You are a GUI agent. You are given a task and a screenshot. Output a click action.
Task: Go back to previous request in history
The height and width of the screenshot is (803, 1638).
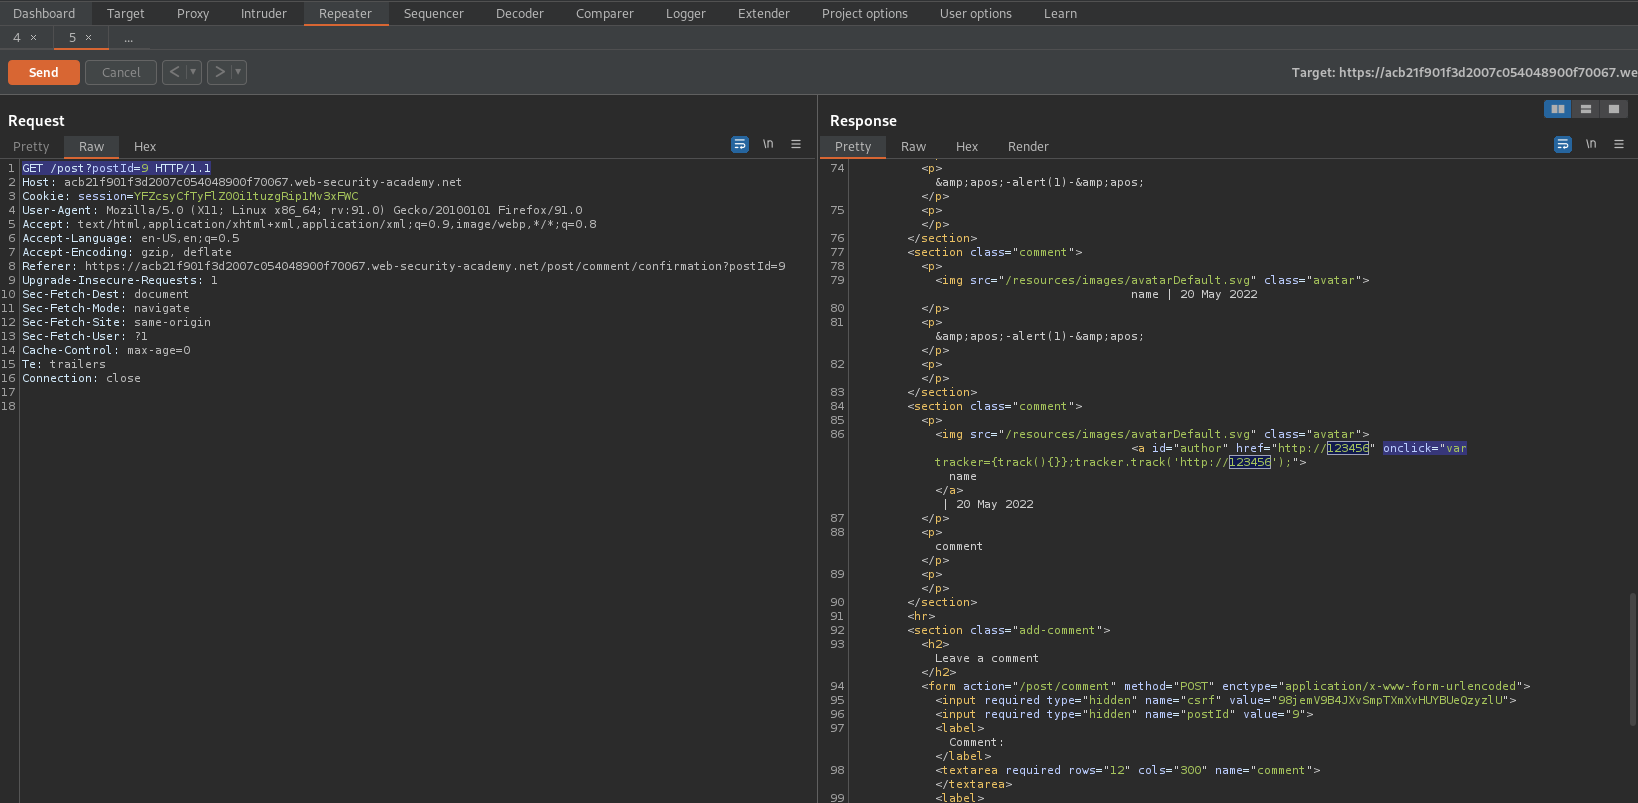tap(174, 72)
